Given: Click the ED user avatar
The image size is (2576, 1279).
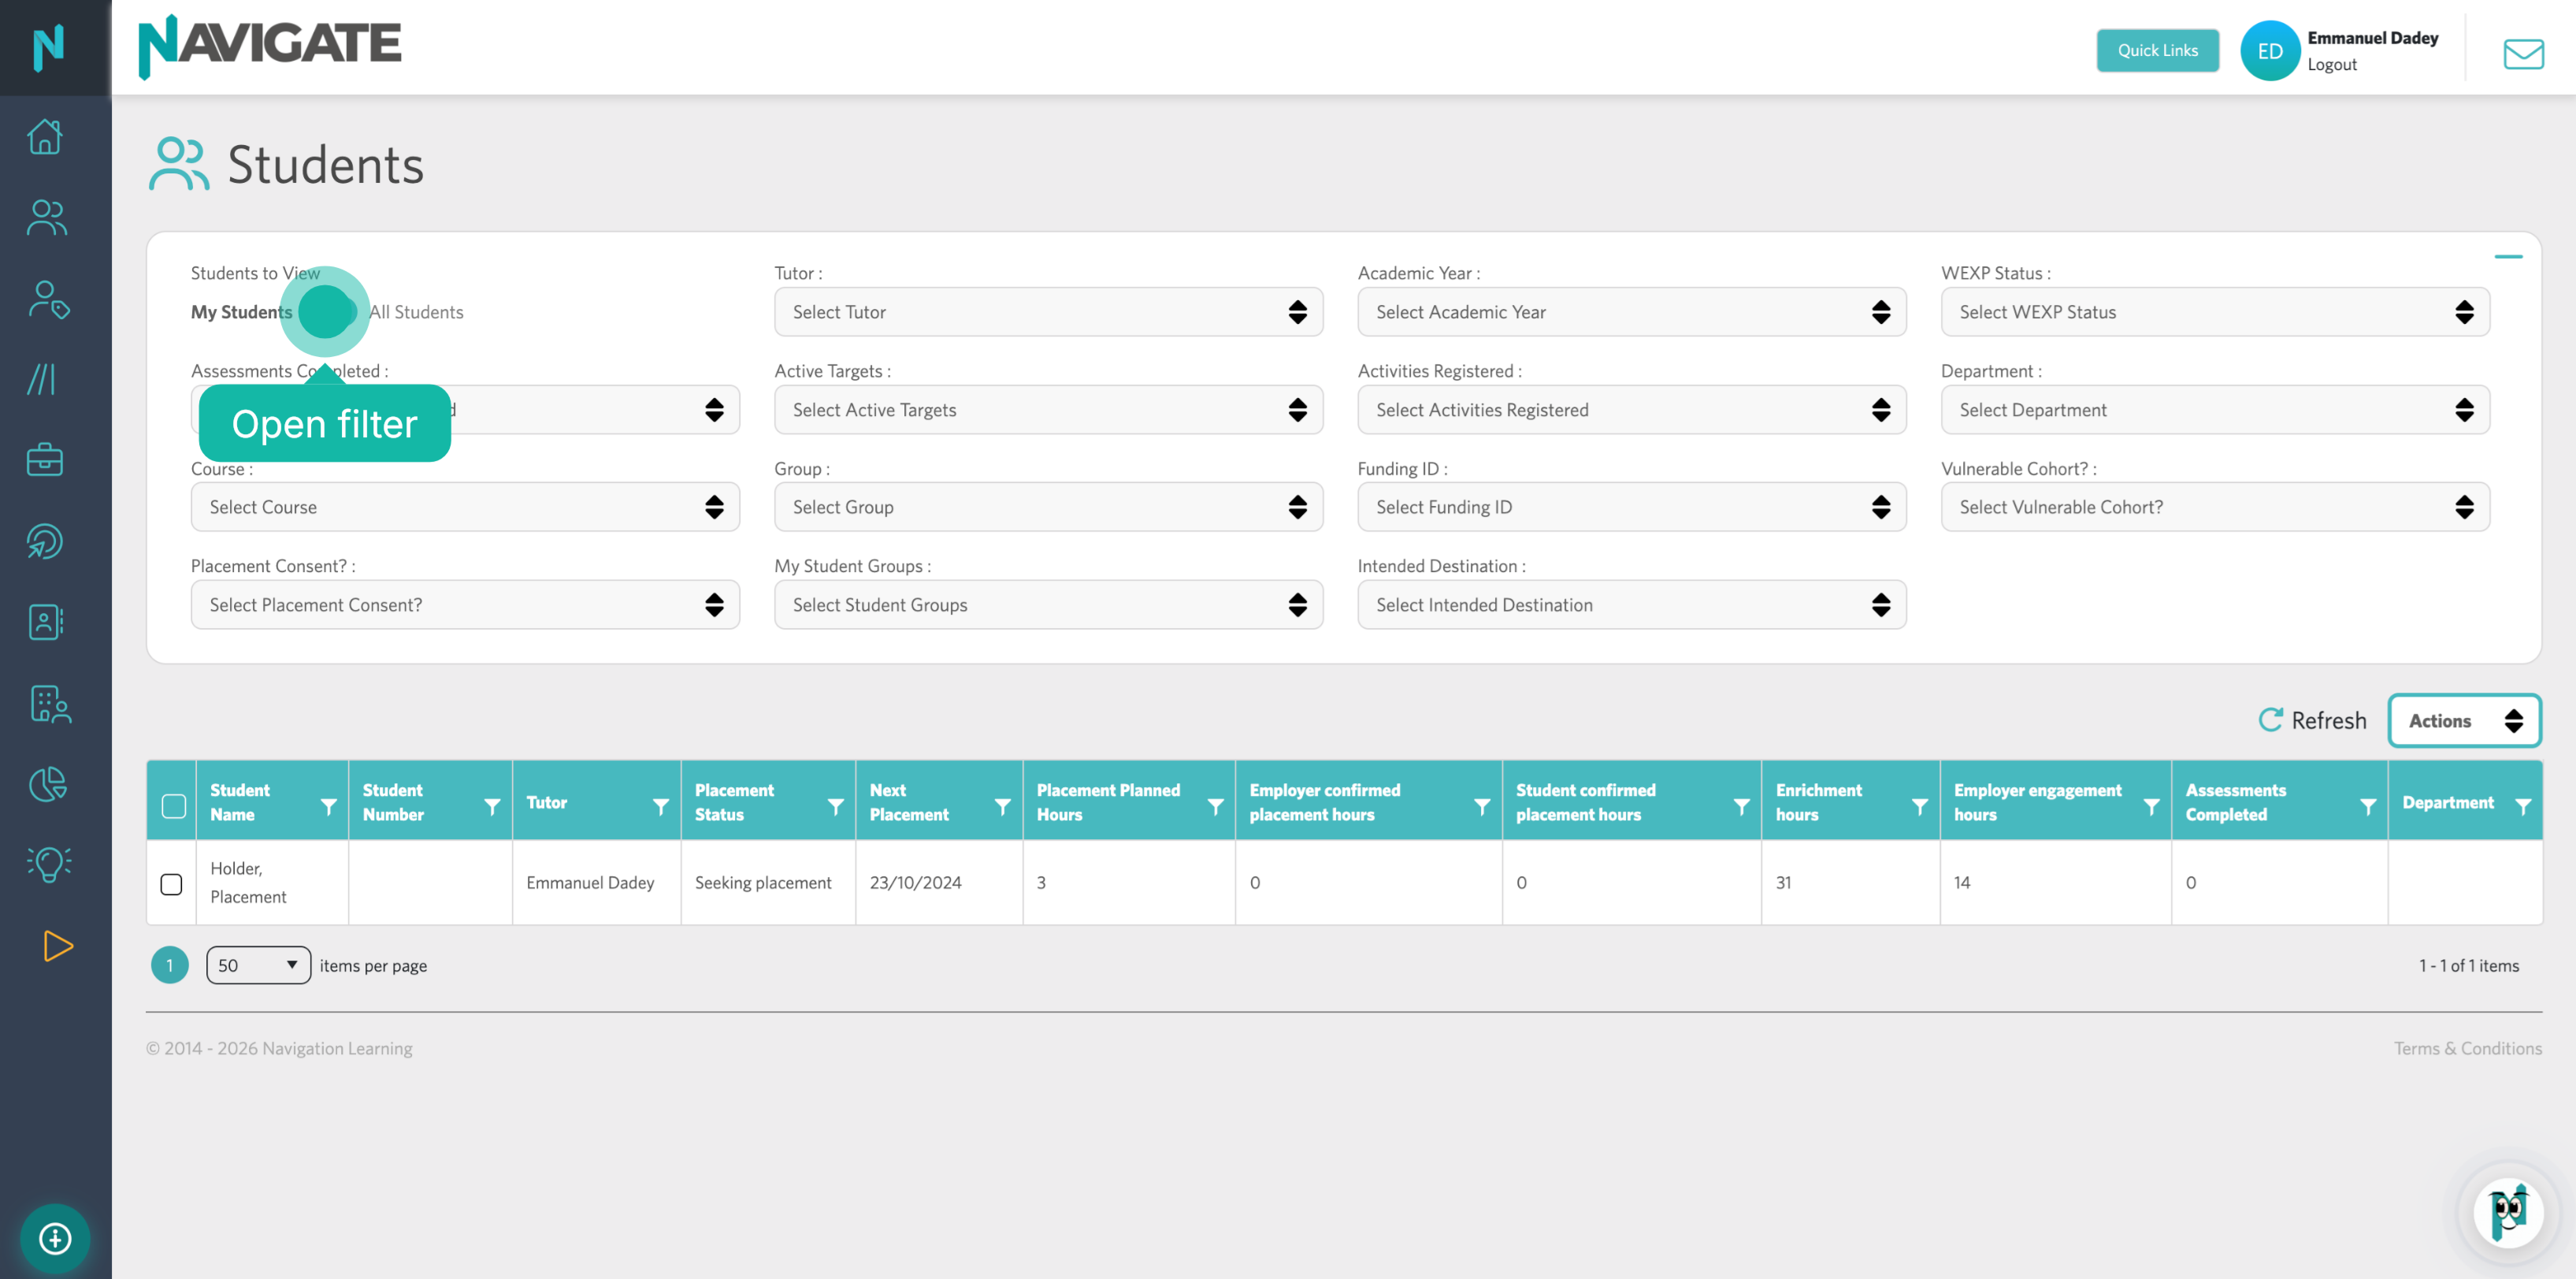Looking at the screenshot, I should (2269, 51).
